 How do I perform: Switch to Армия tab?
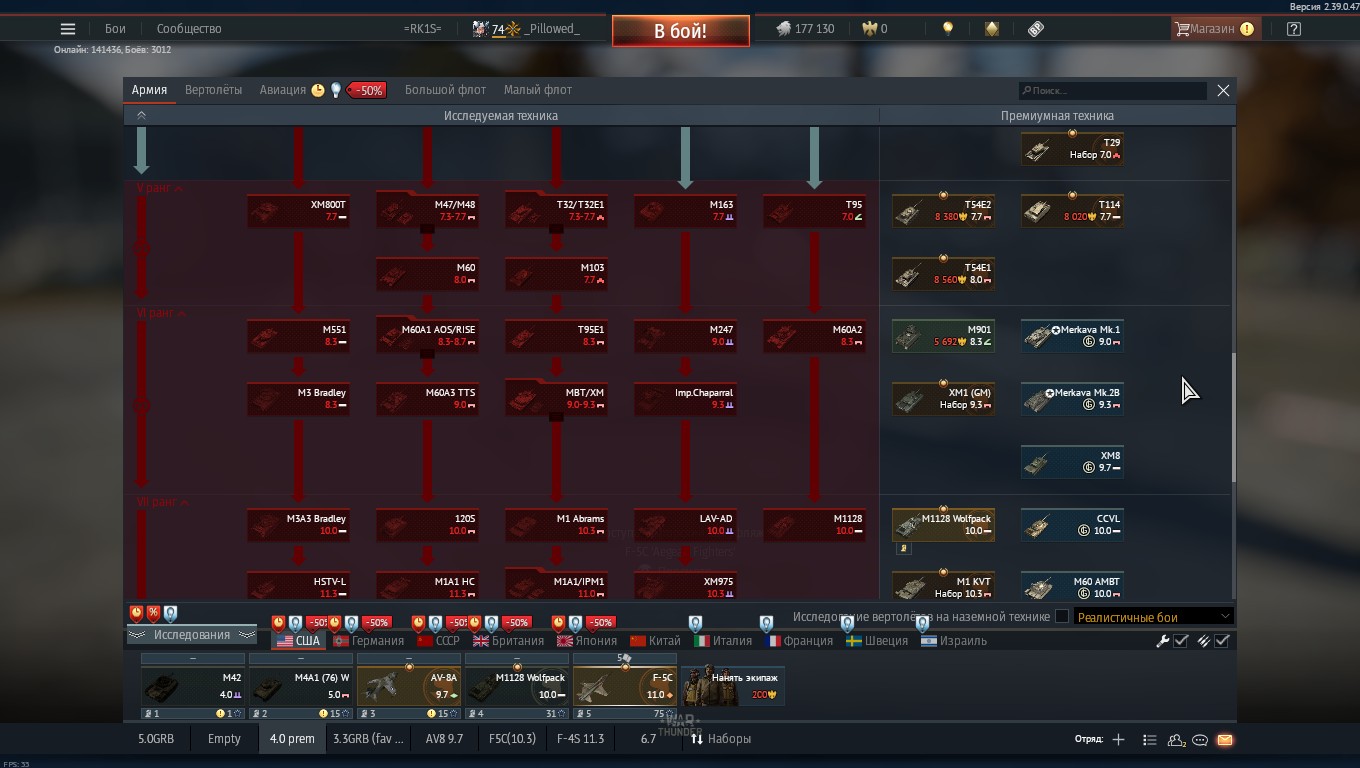click(149, 90)
